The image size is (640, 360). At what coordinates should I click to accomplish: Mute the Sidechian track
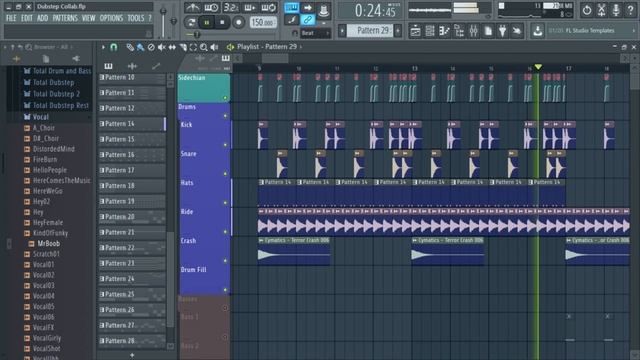point(225,98)
